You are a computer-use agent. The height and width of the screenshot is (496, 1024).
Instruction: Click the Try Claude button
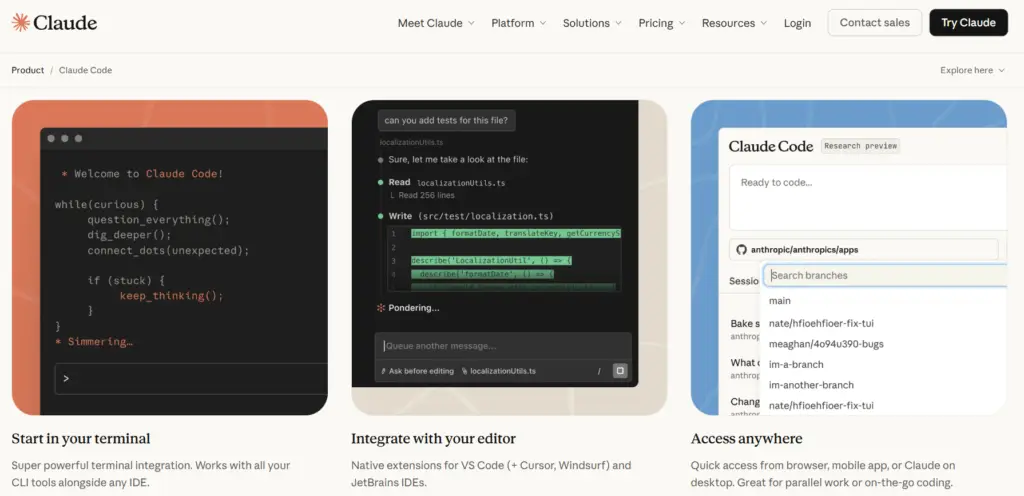pos(968,23)
